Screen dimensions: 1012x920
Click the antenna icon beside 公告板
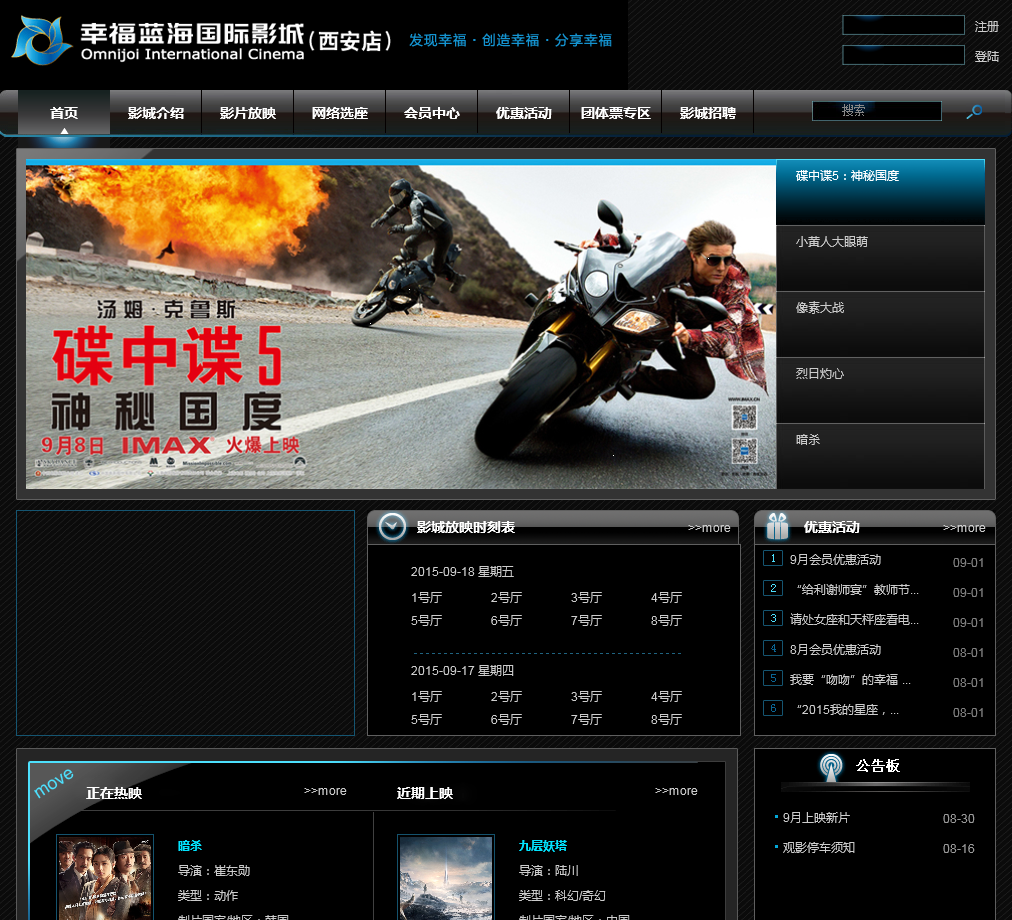coord(831,766)
